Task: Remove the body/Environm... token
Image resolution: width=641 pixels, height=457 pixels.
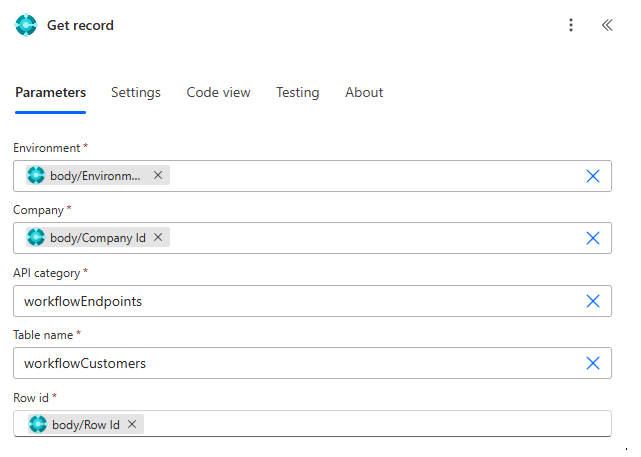Action: [158, 175]
